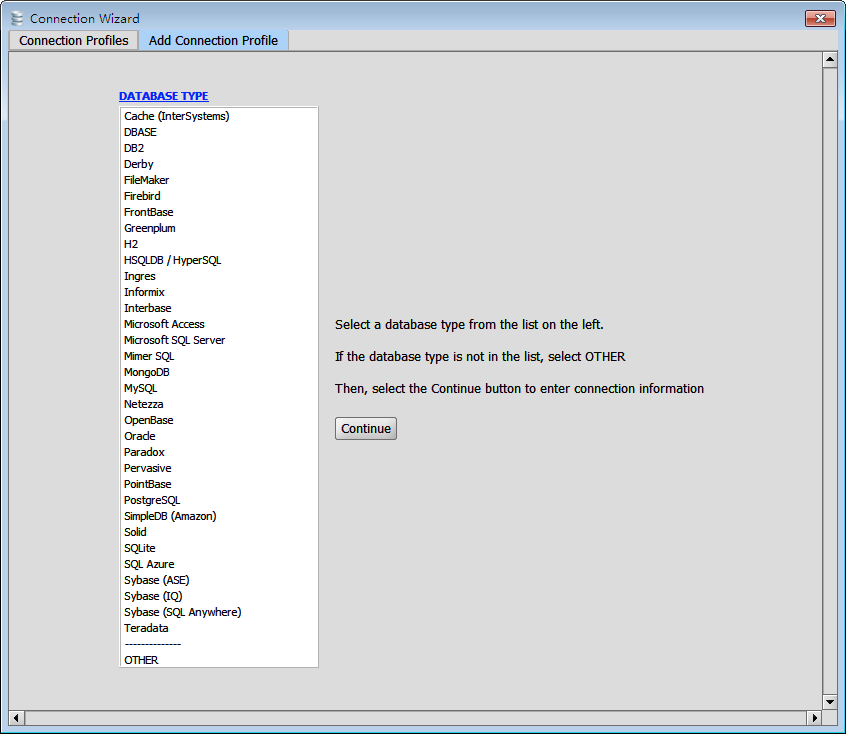Click the vertical scrollbar up arrow

830,59
